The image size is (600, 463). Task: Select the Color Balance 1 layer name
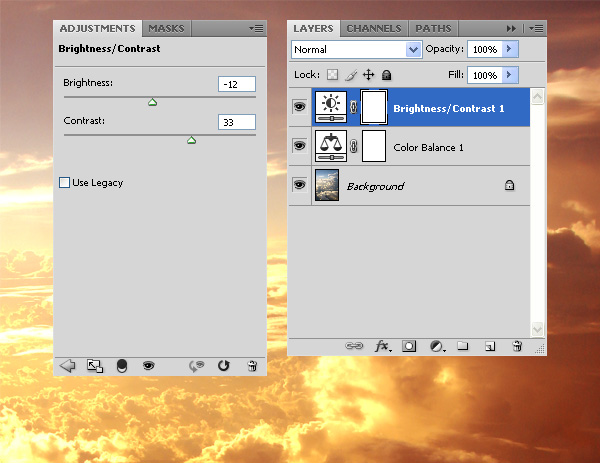(x=428, y=148)
